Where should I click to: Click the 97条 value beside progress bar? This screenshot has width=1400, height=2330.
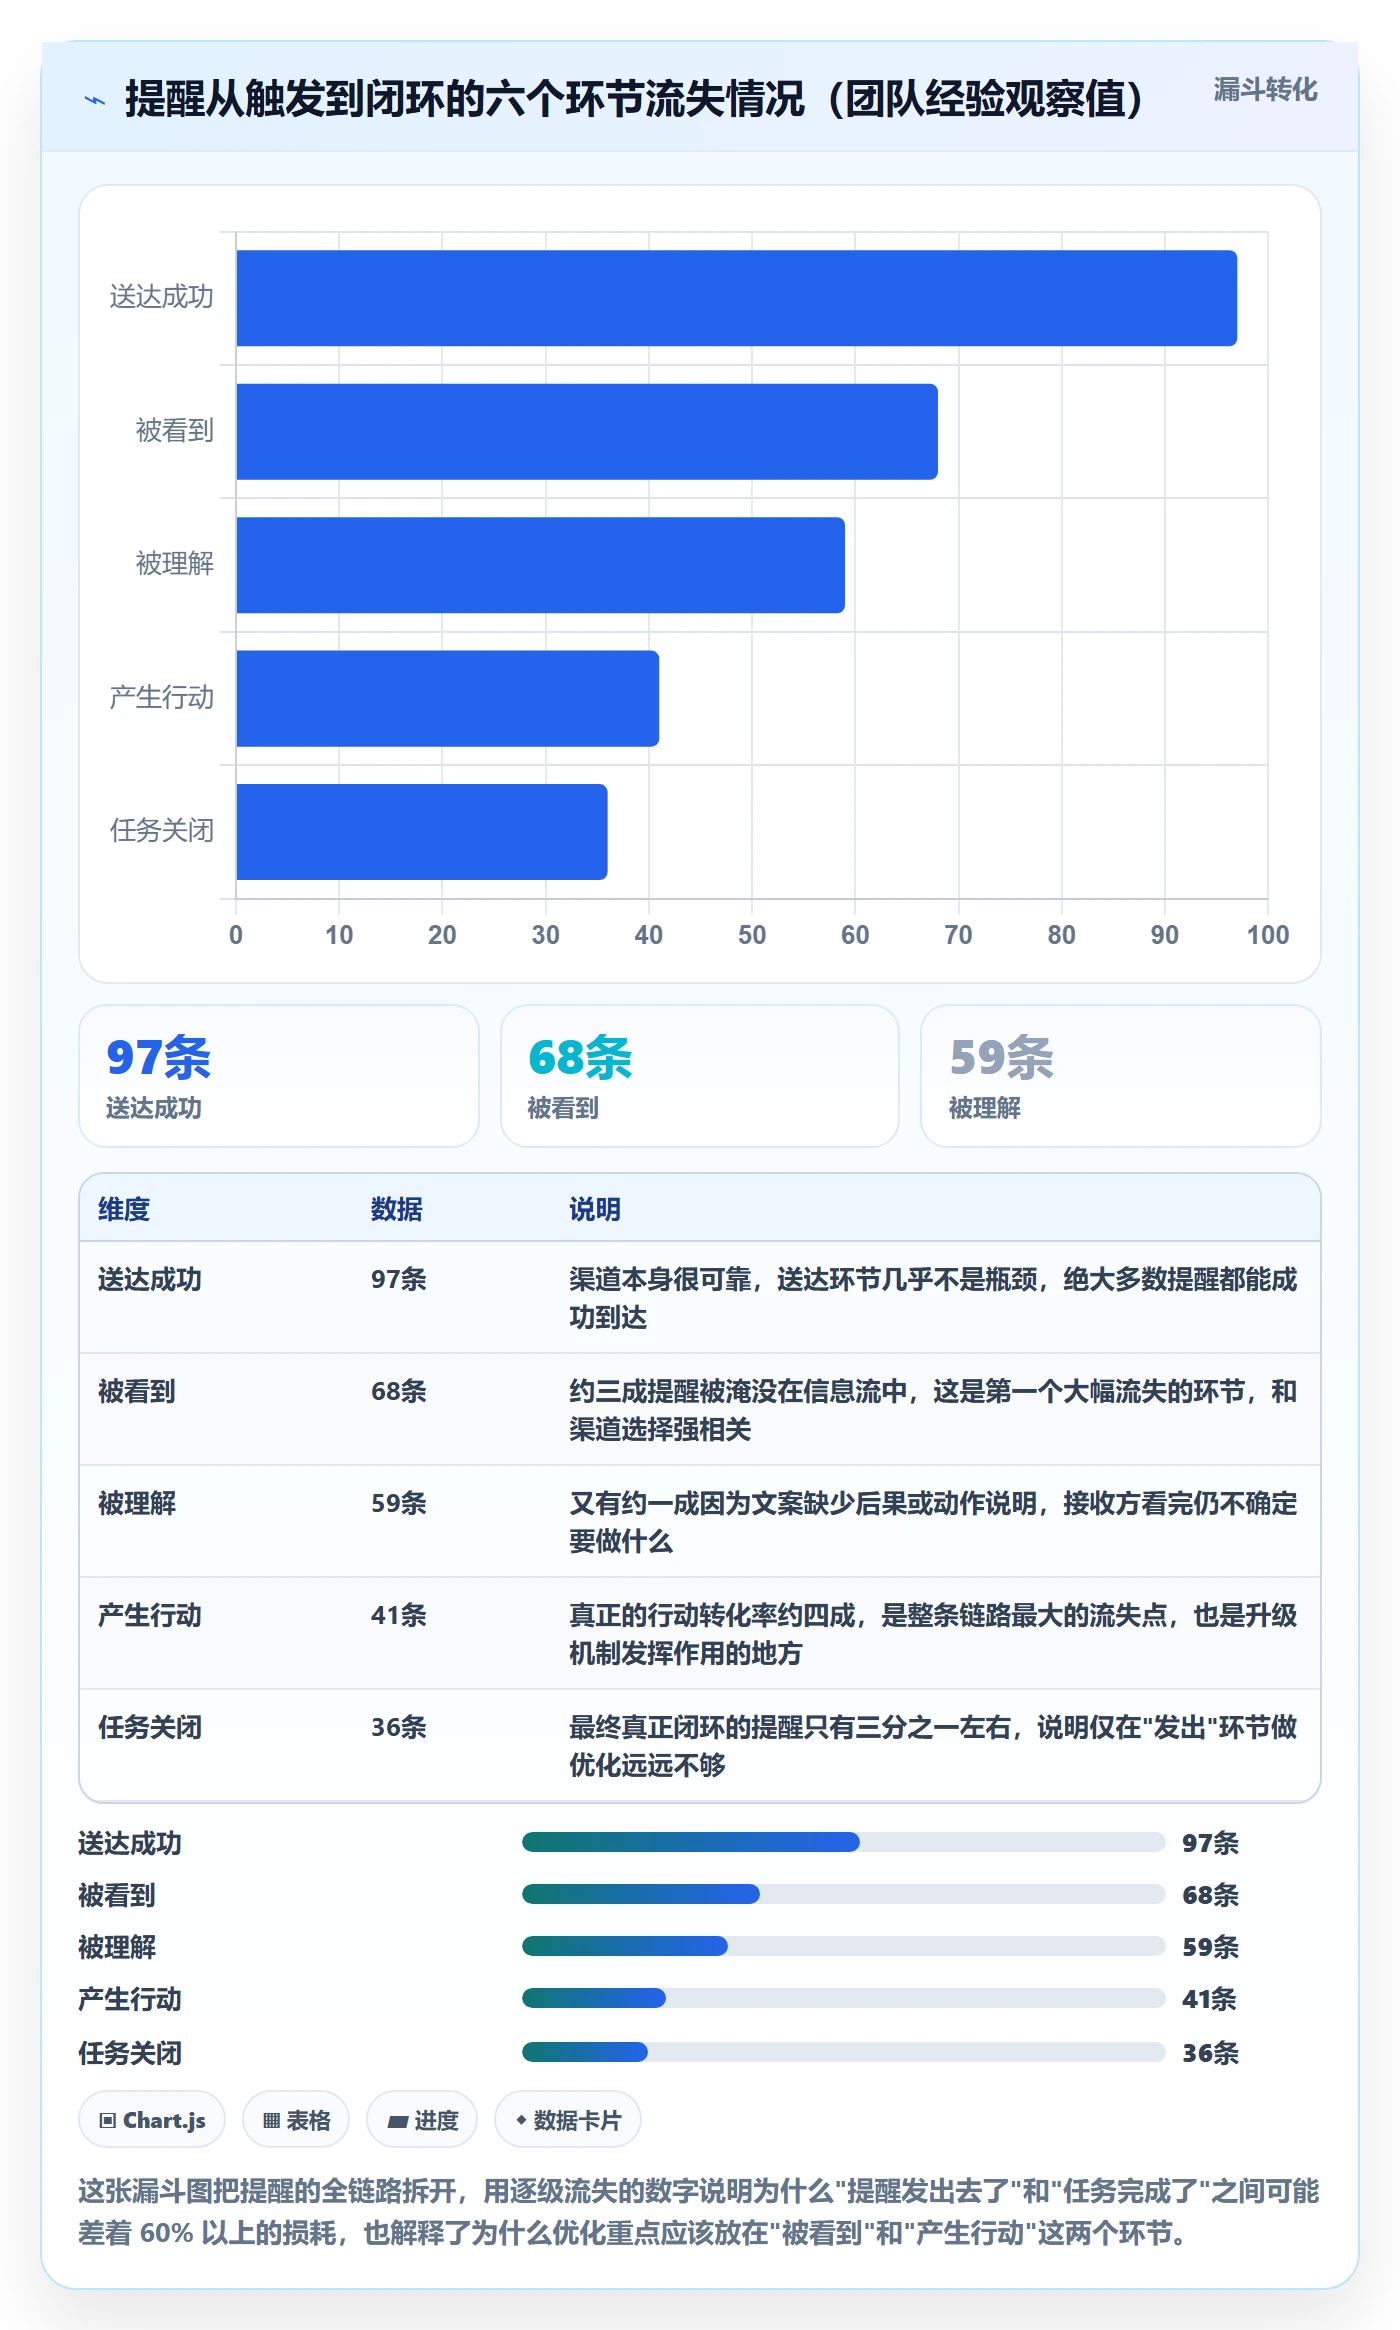click(x=1210, y=1843)
